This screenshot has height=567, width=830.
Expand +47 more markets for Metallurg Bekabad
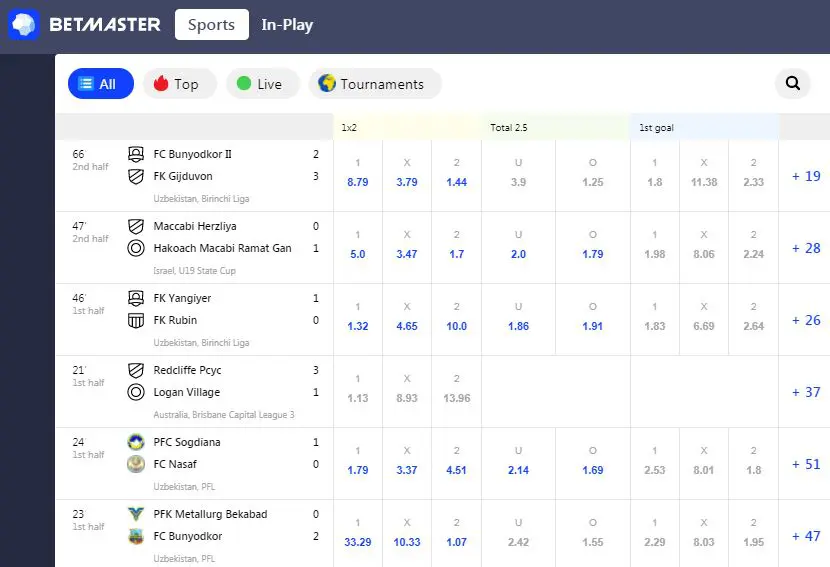(x=806, y=536)
